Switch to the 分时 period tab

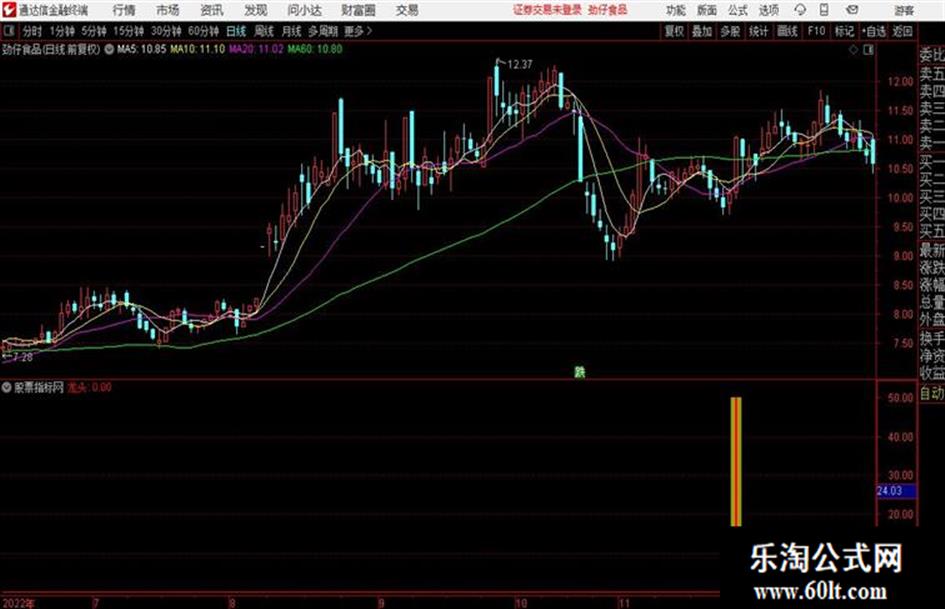[x=32, y=31]
